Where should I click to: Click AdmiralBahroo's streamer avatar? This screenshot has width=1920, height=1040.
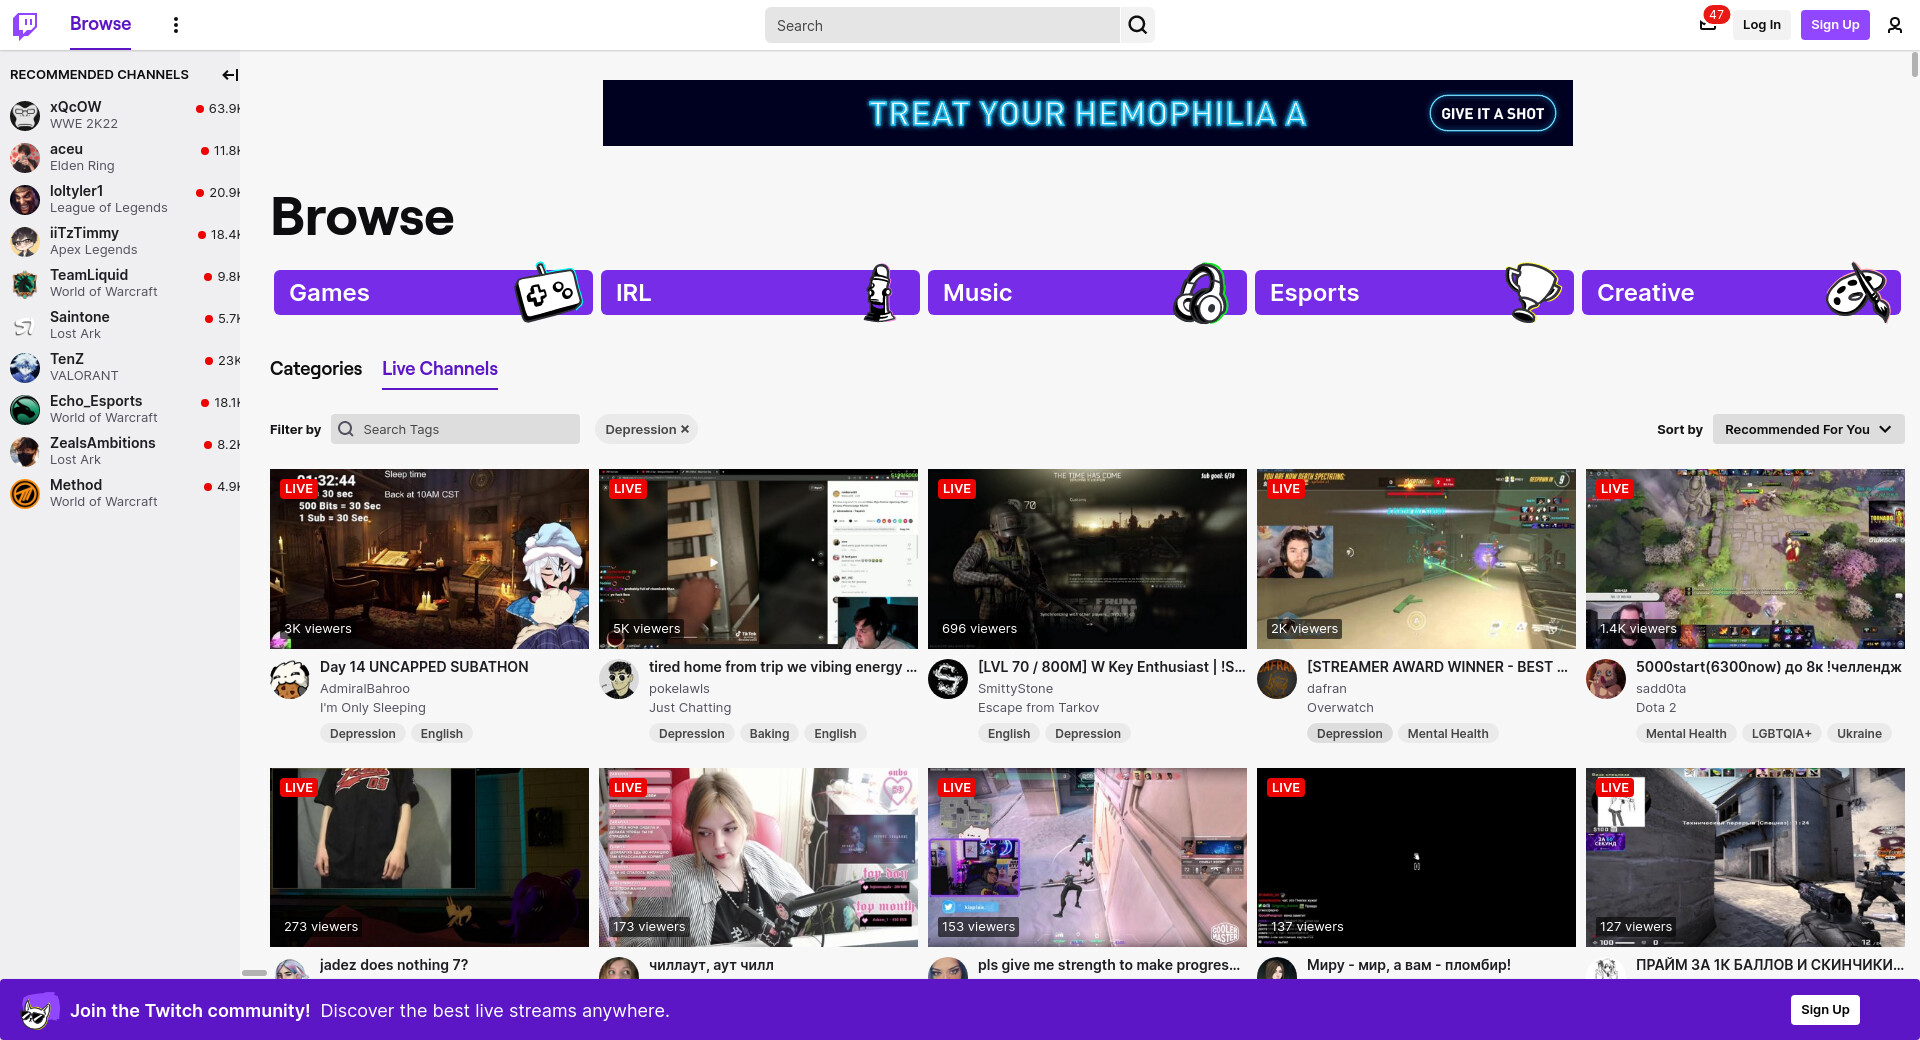pos(290,680)
